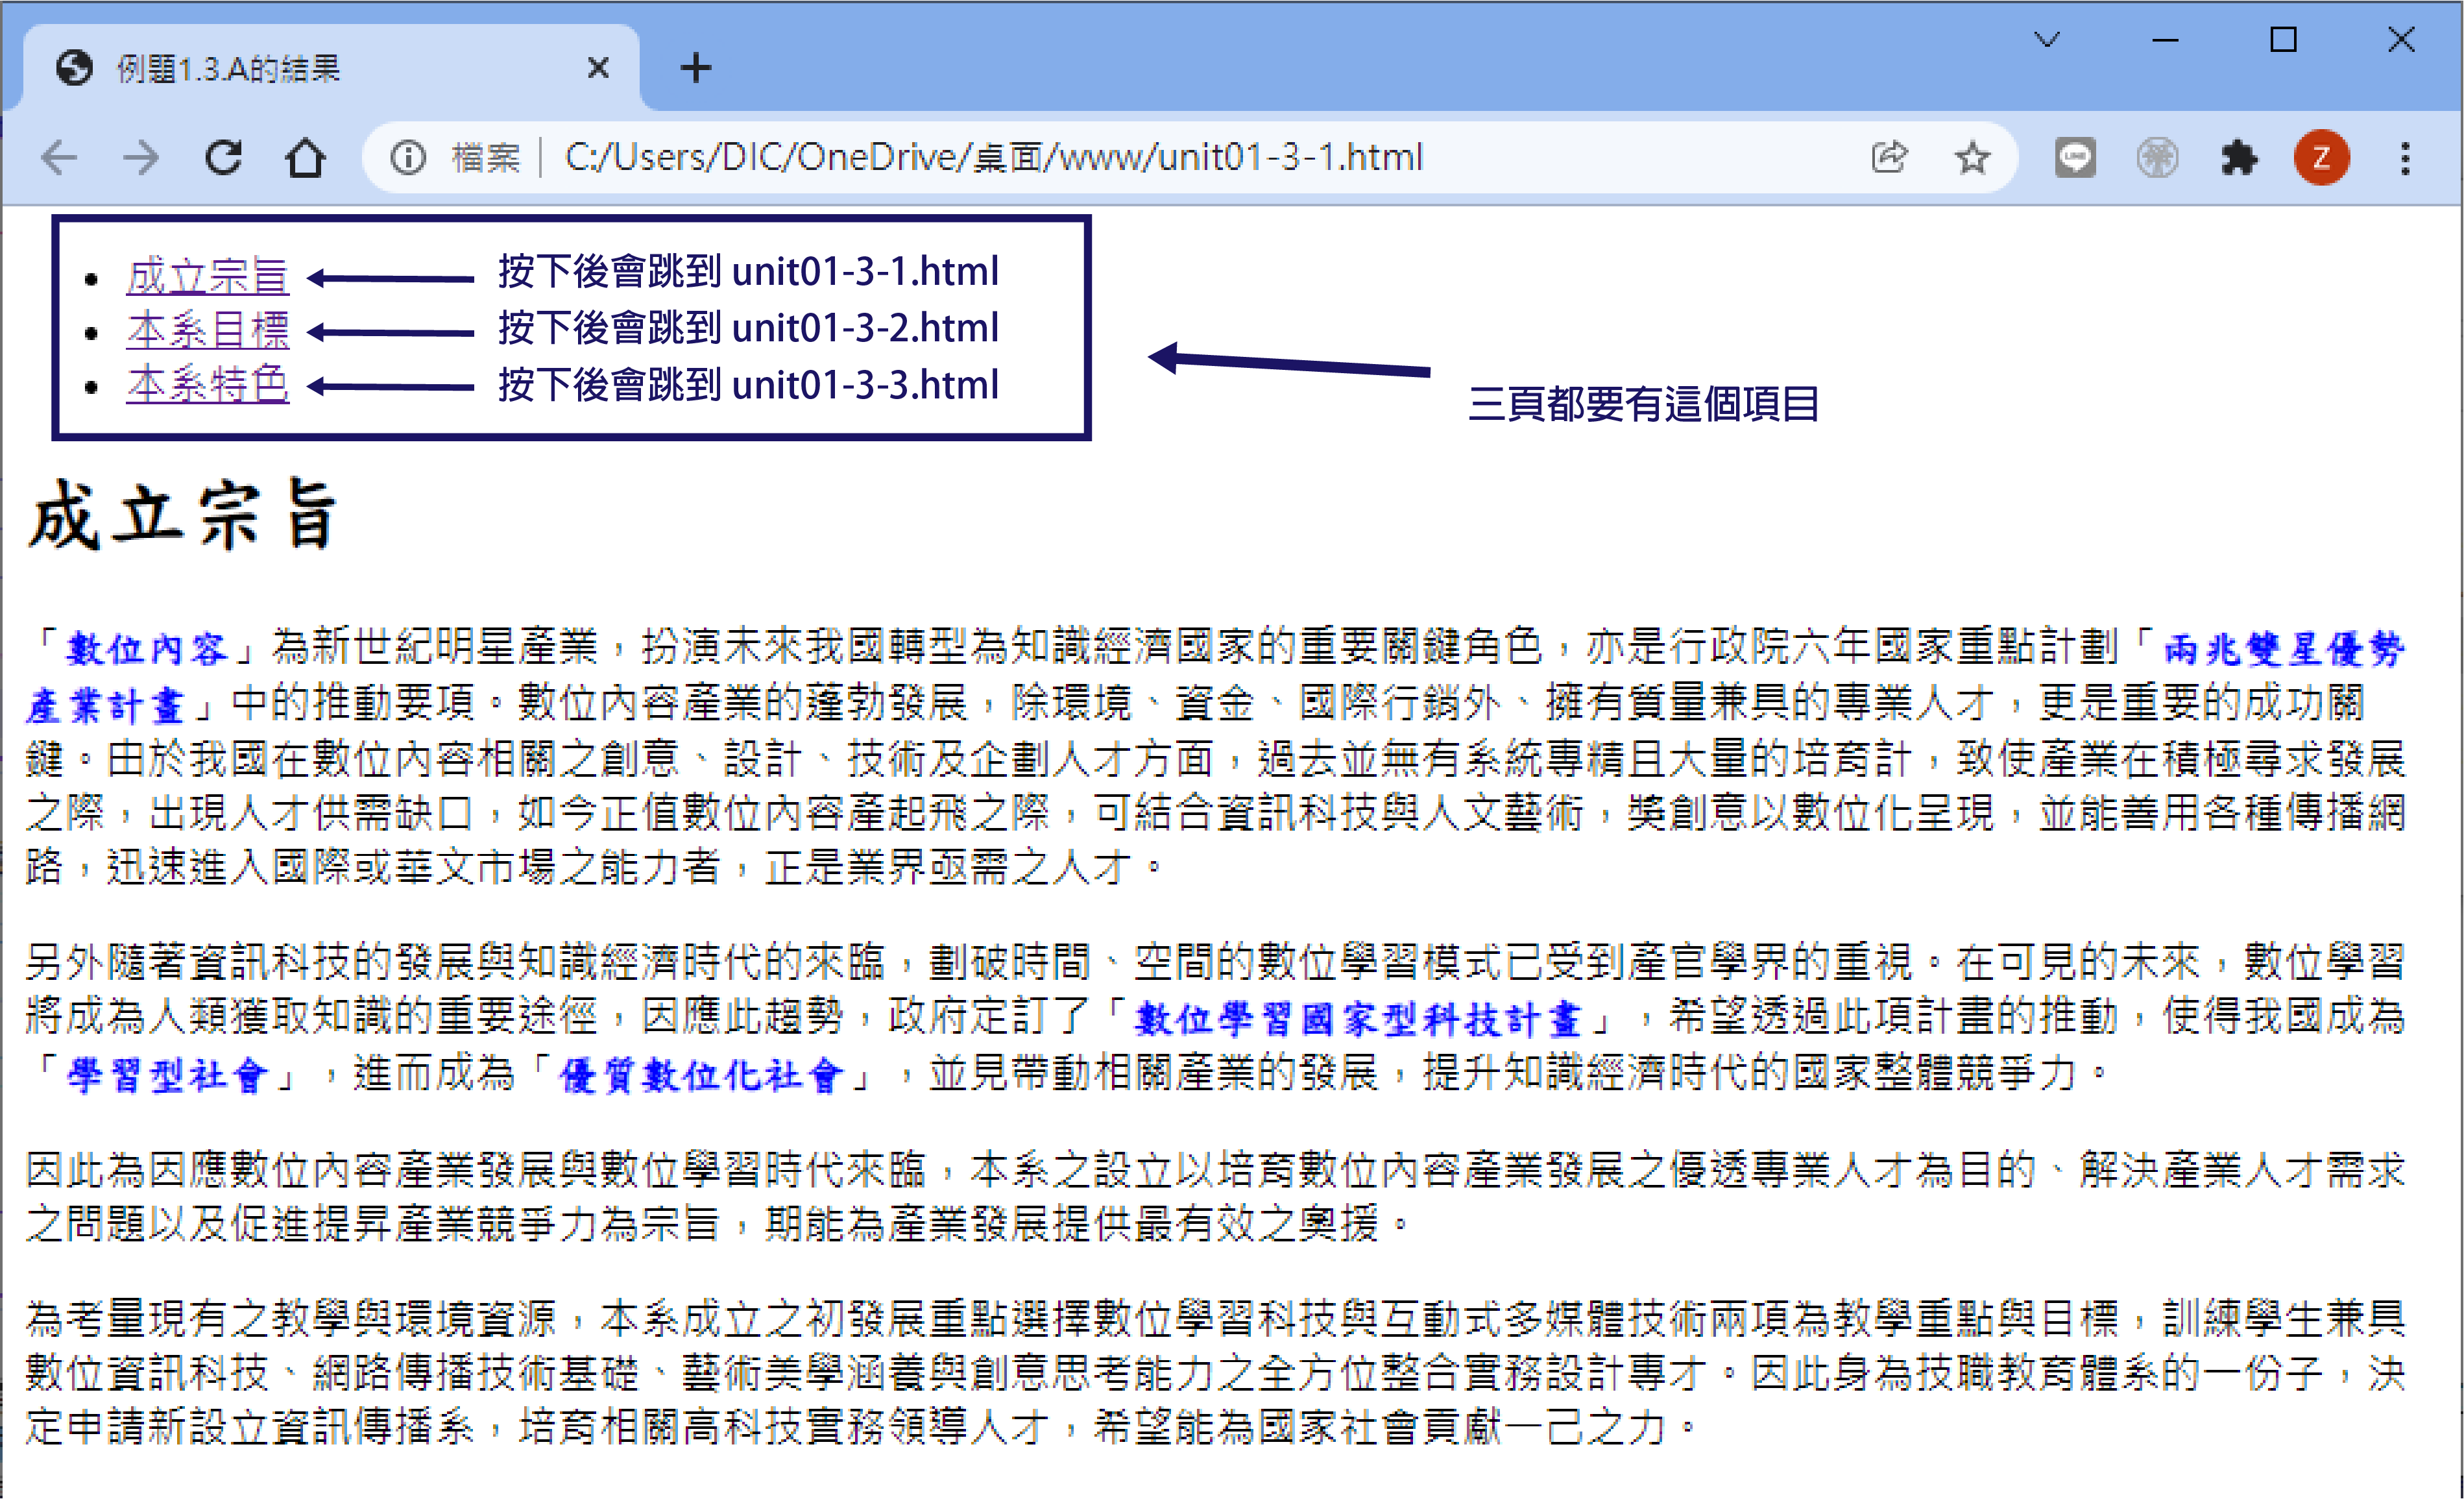
Task: Go to the home page
Action: 305,158
